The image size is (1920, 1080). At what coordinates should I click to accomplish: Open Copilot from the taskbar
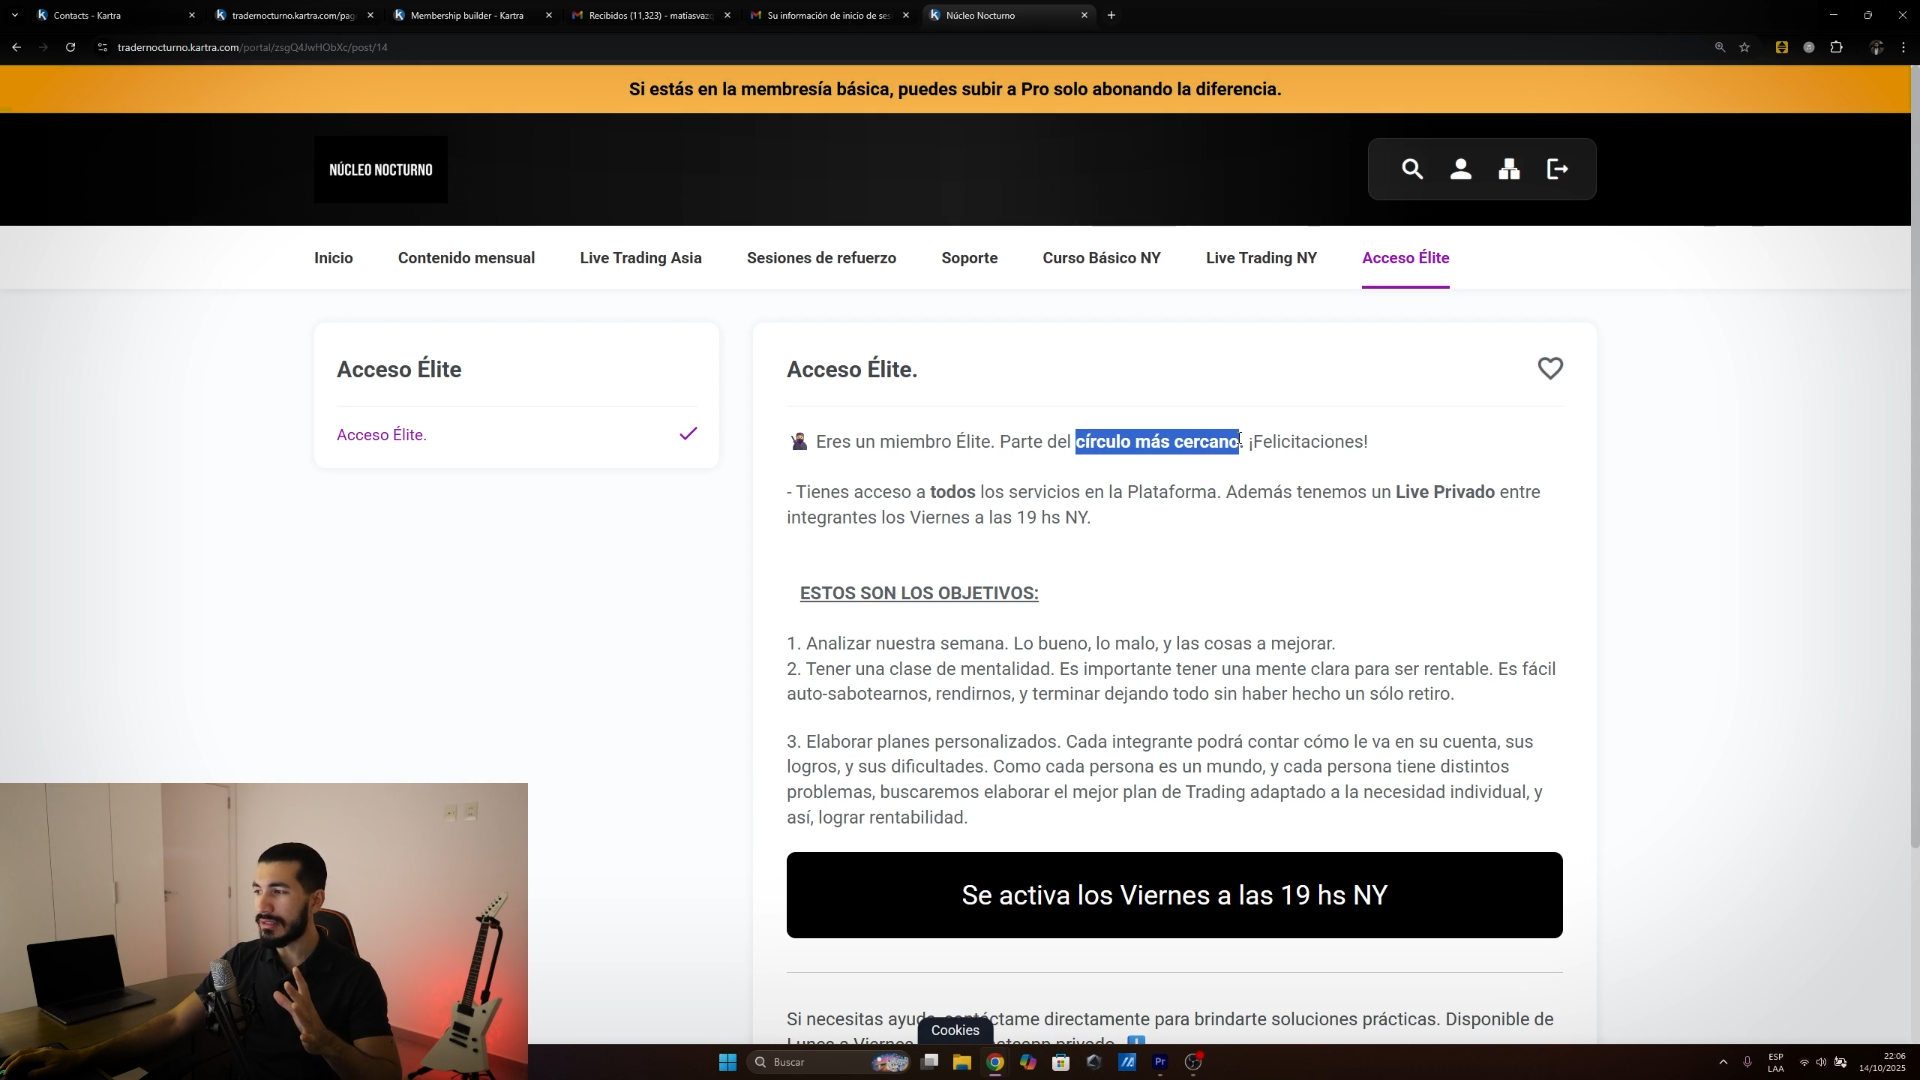(1028, 1062)
